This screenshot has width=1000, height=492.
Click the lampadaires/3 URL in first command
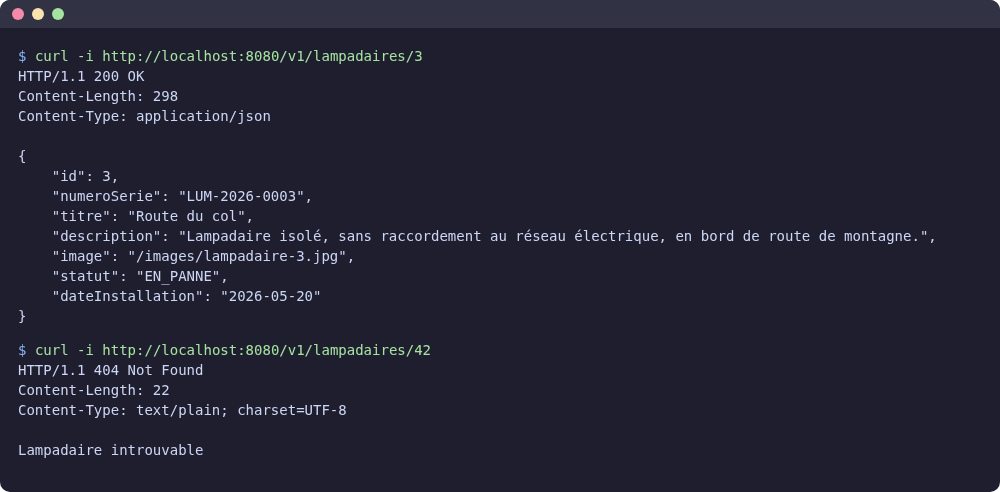pyautogui.click(x=262, y=57)
